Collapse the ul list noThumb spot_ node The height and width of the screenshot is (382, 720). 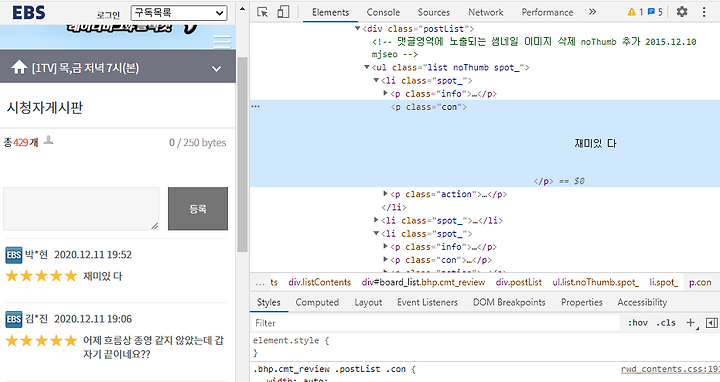(367, 67)
